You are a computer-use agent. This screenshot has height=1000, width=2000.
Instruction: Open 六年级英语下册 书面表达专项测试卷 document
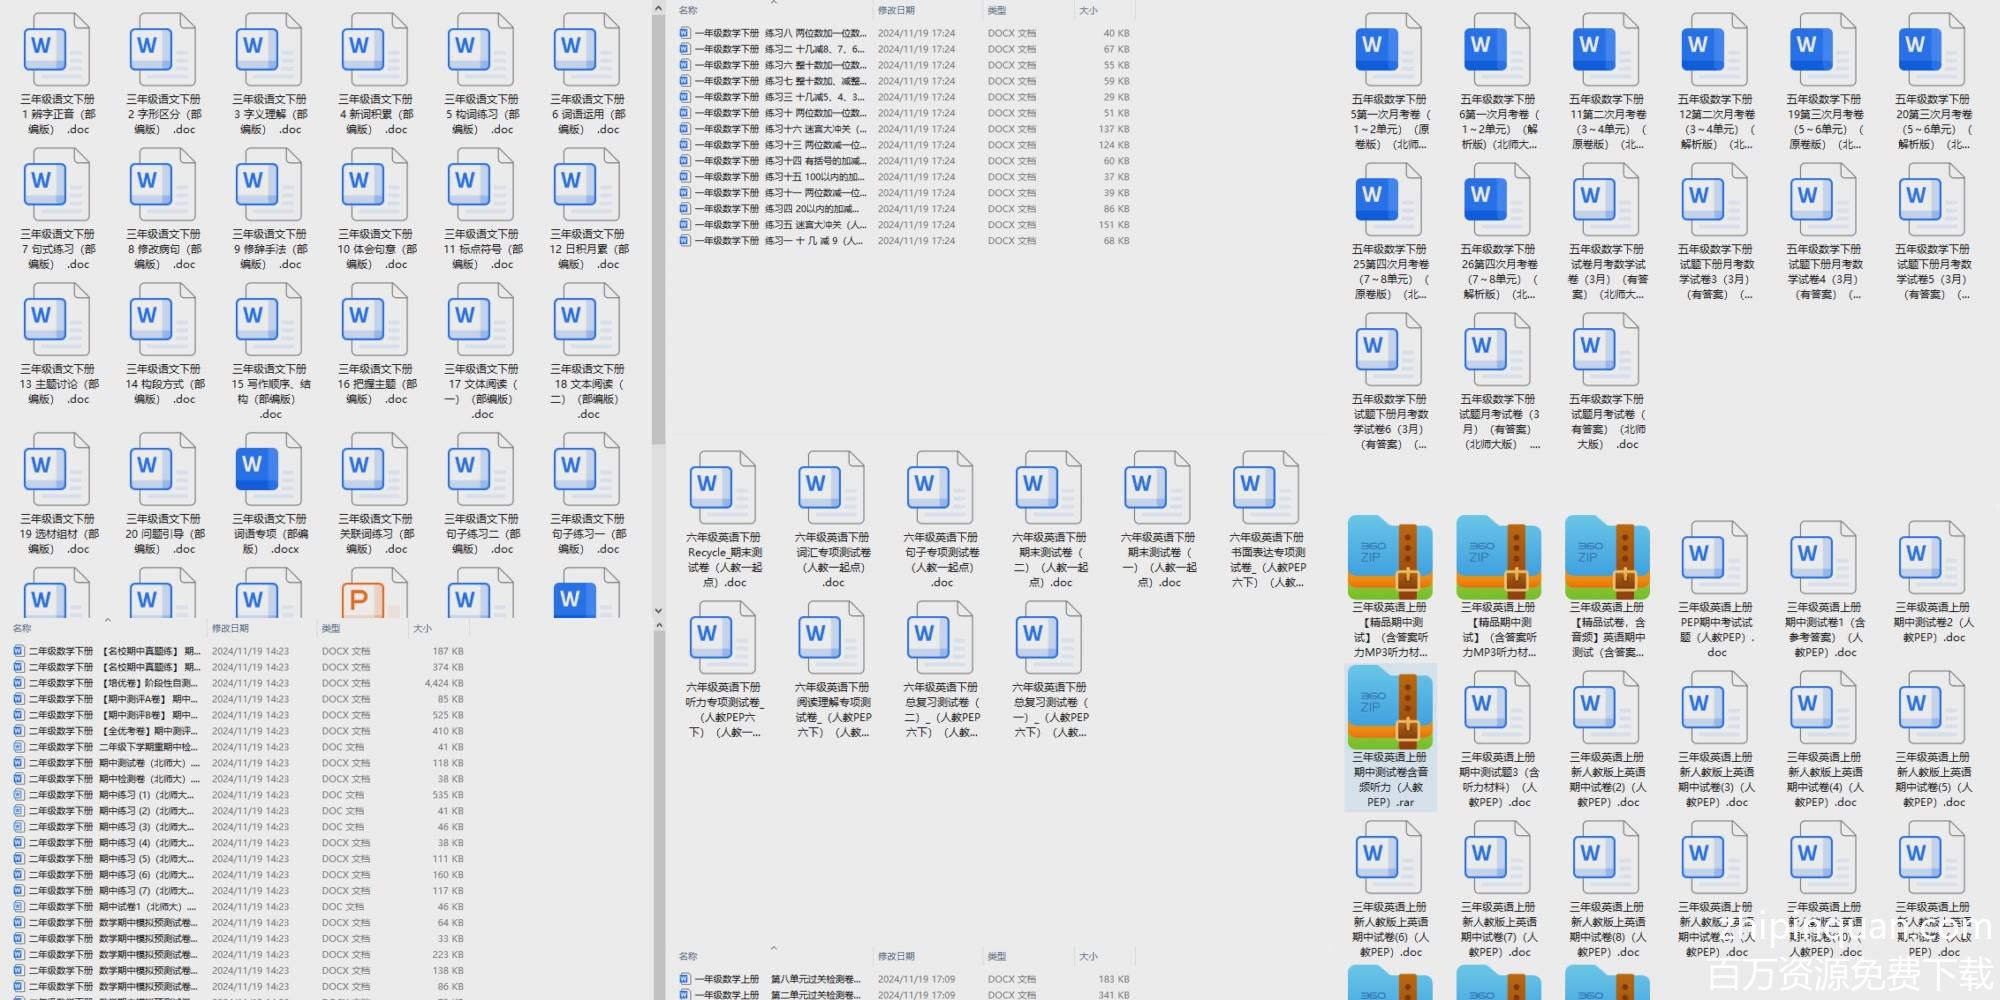tap(1266, 490)
